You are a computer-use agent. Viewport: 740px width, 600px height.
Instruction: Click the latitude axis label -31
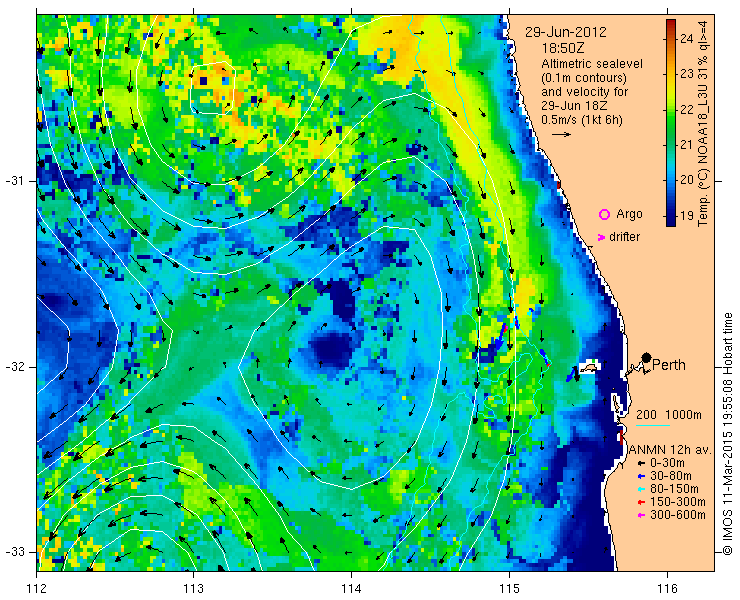point(14,181)
